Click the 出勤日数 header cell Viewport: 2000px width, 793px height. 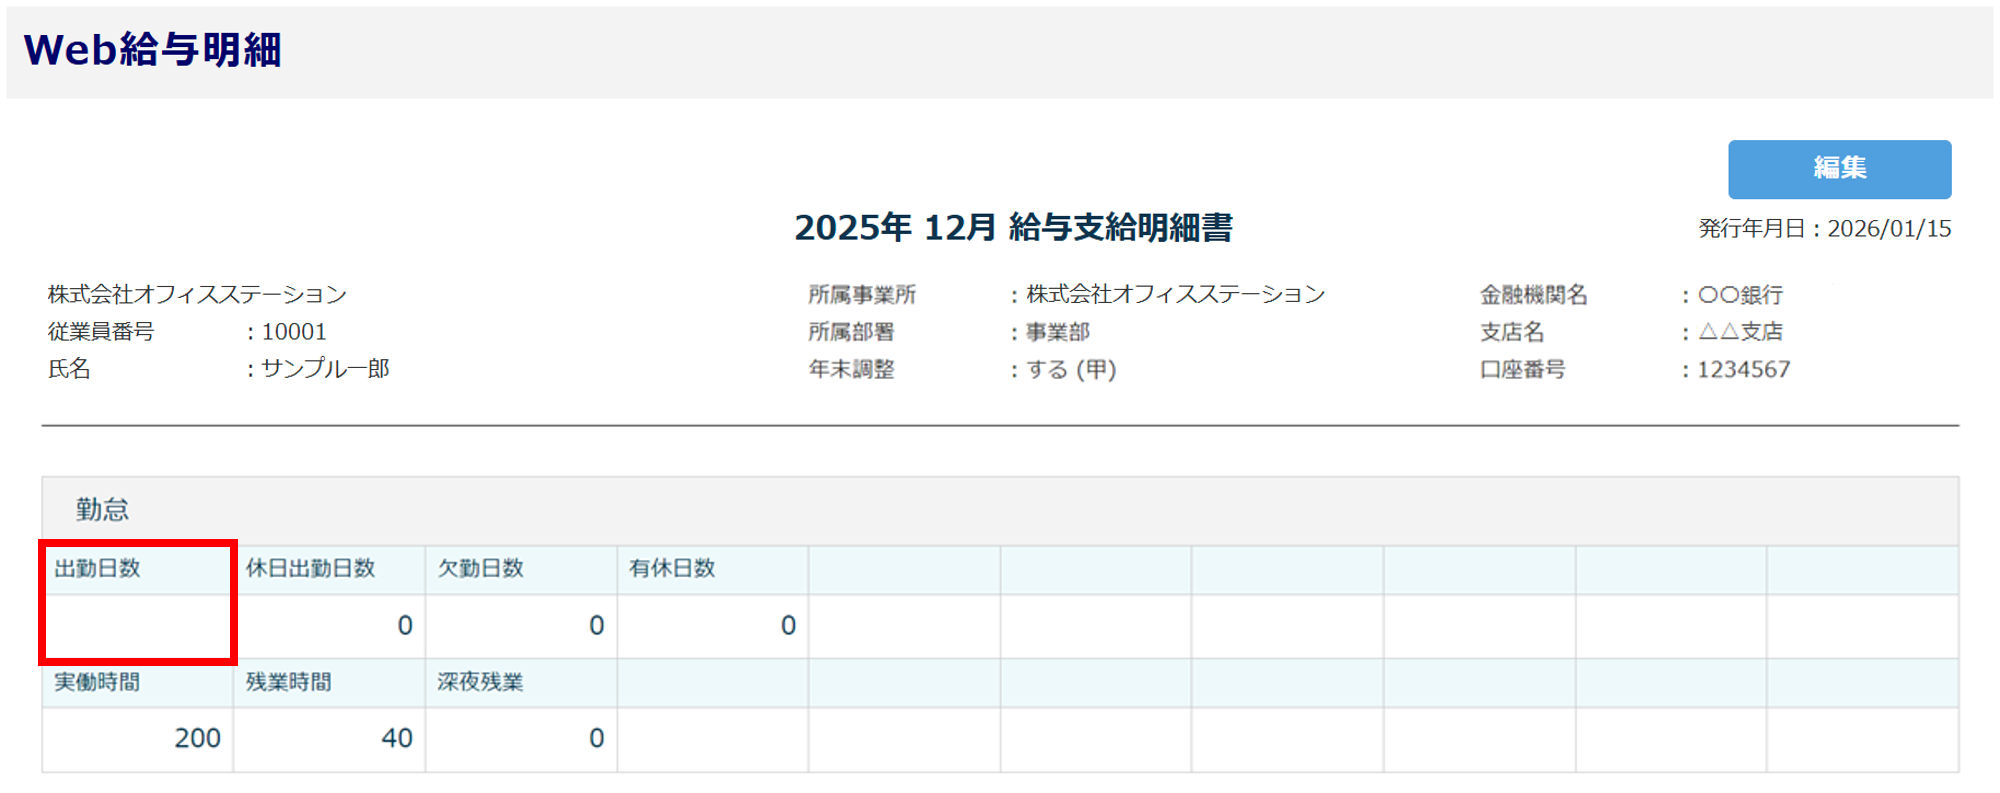pyautogui.click(x=98, y=569)
